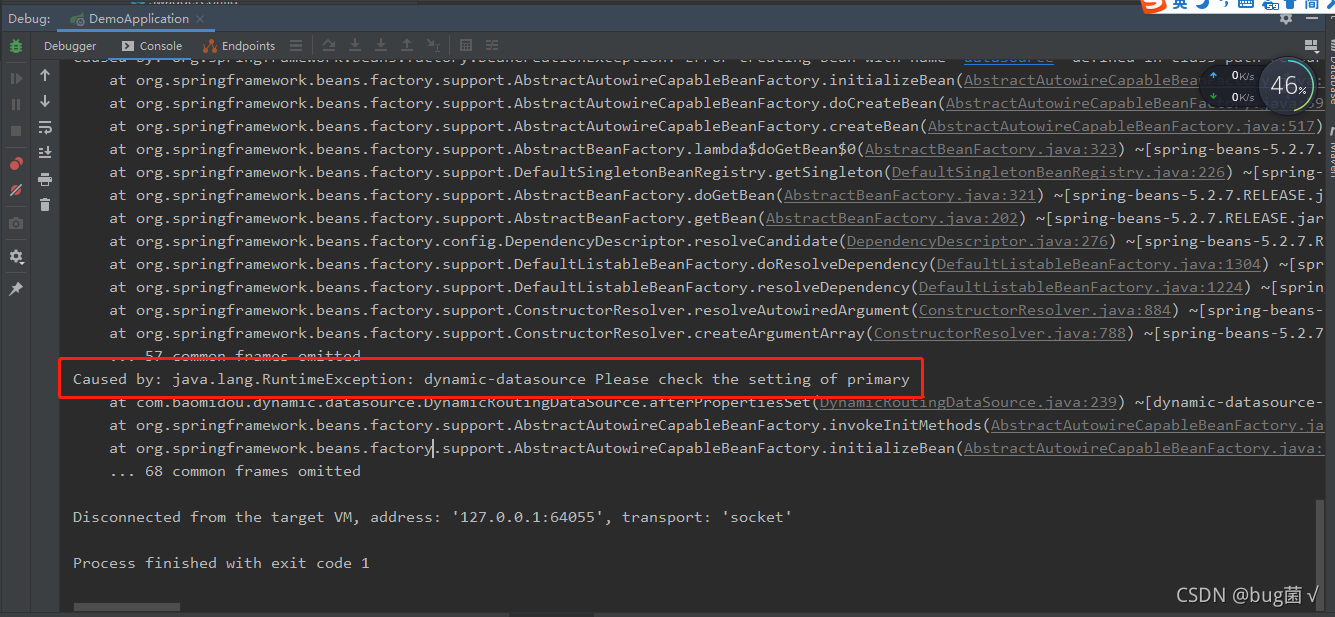Open the Evaluate Expression calculator
Image resolution: width=1335 pixels, height=617 pixels.
[x=464, y=45]
